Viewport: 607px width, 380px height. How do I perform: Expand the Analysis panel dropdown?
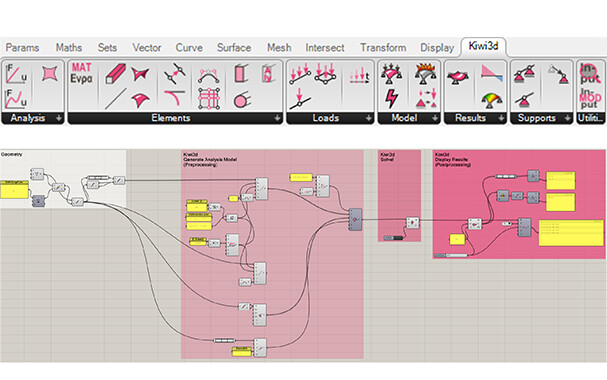(x=59, y=118)
